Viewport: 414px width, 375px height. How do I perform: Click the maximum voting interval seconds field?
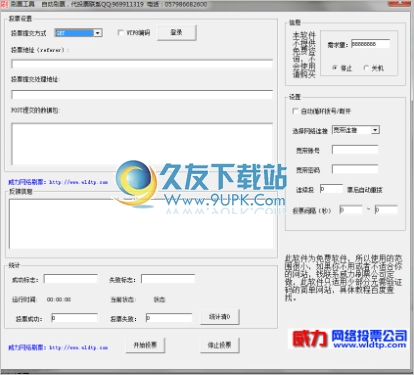click(386, 210)
